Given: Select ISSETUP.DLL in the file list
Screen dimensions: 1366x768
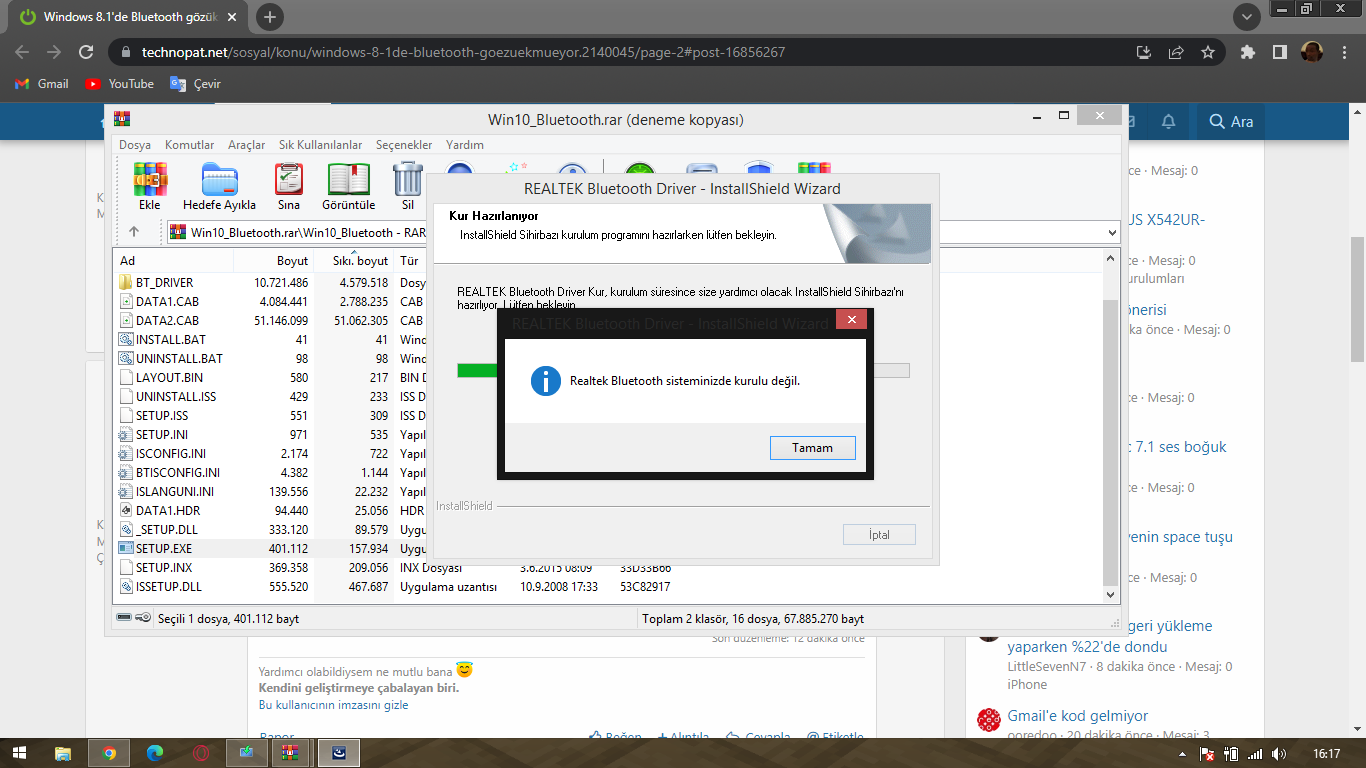Looking at the screenshot, I should [x=169, y=587].
